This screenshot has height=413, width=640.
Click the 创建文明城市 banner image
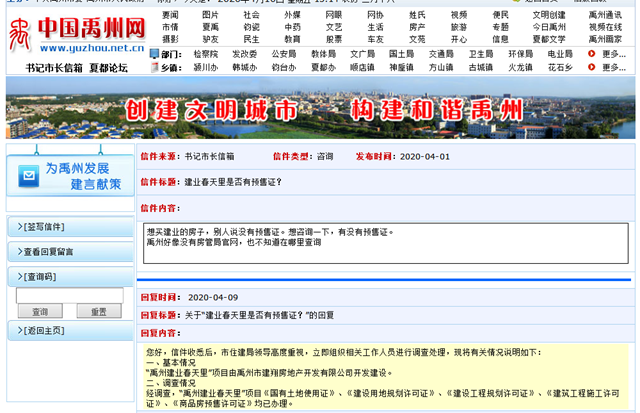click(320, 108)
